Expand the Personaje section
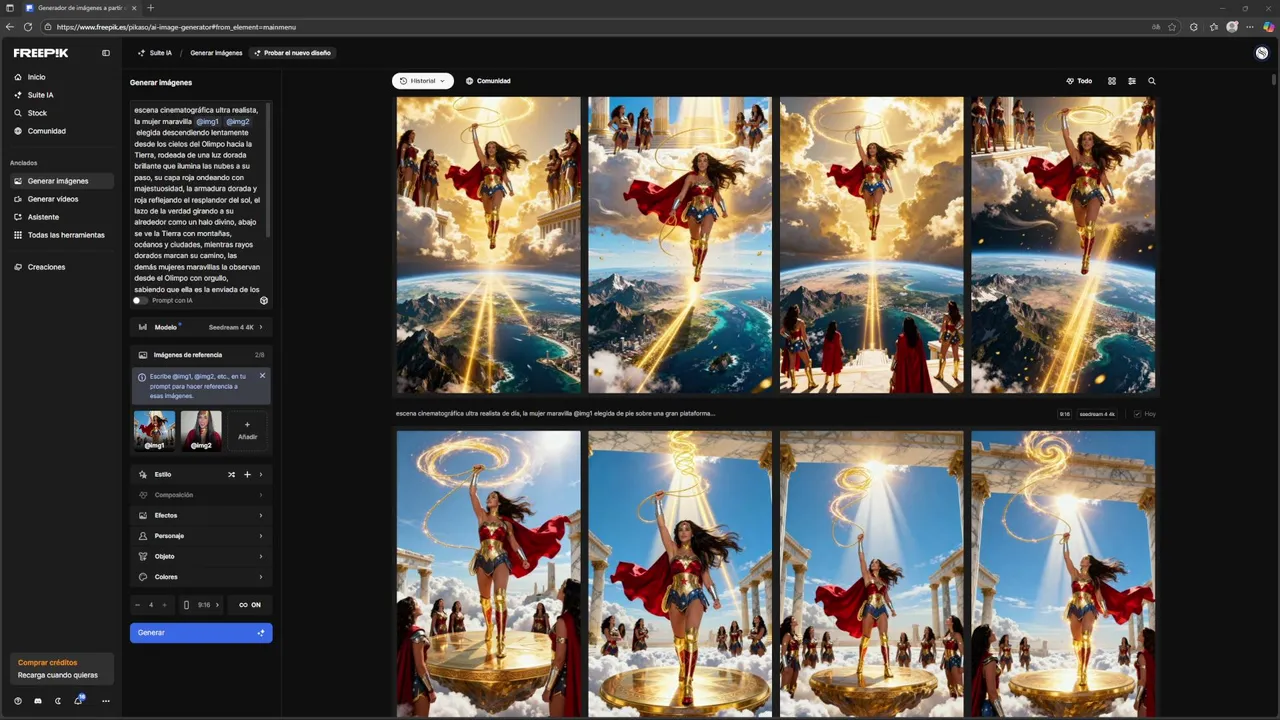The height and width of the screenshot is (720, 1280). [201, 536]
